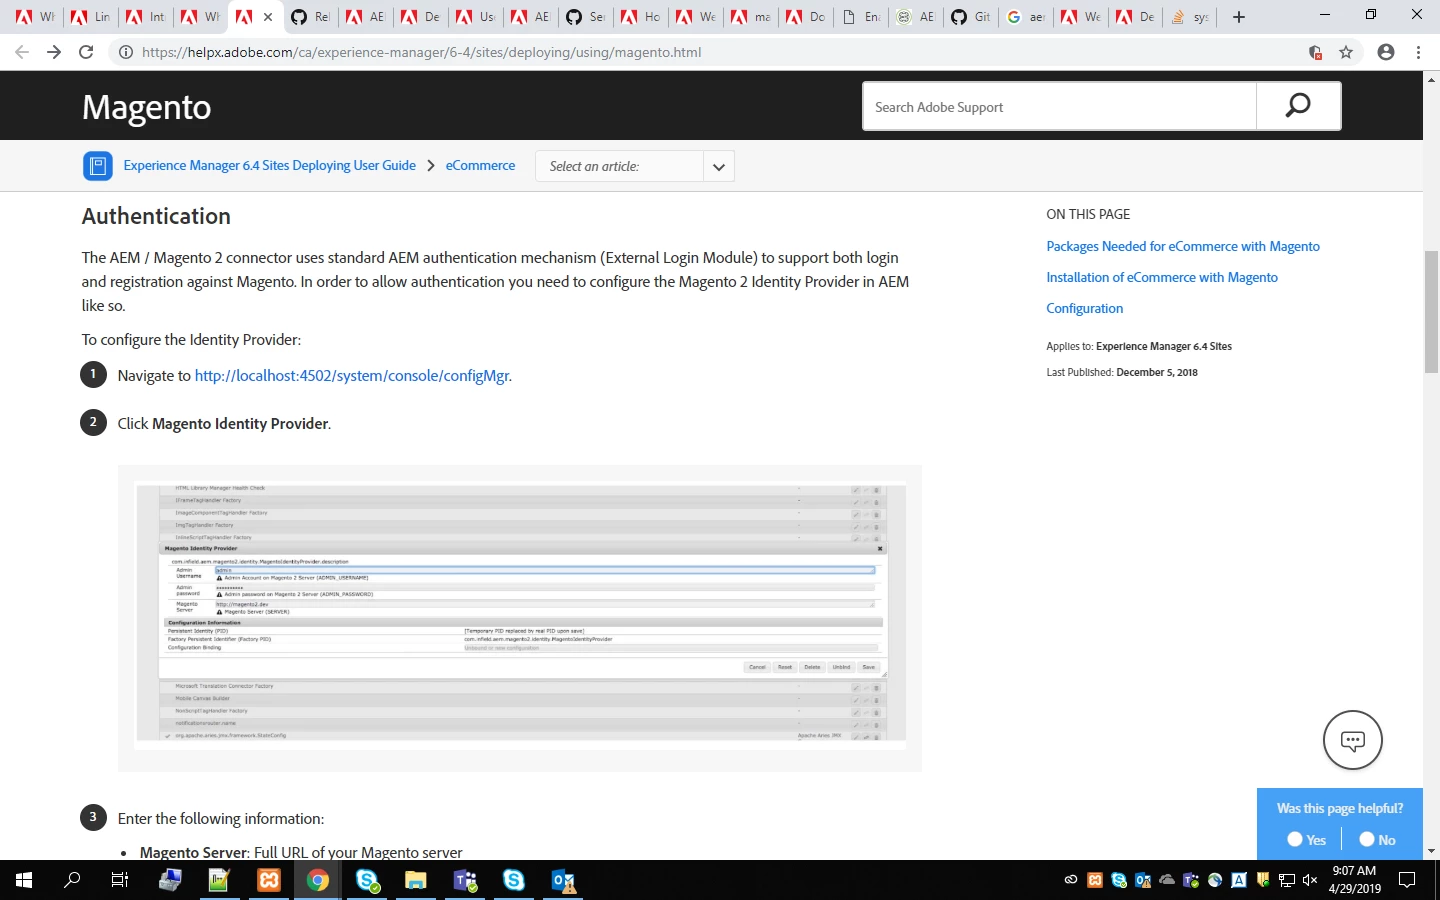Image resolution: width=1440 pixels, height=900 pixels.
Task: Open Skype for Business with green check badge
Action: 367,880
